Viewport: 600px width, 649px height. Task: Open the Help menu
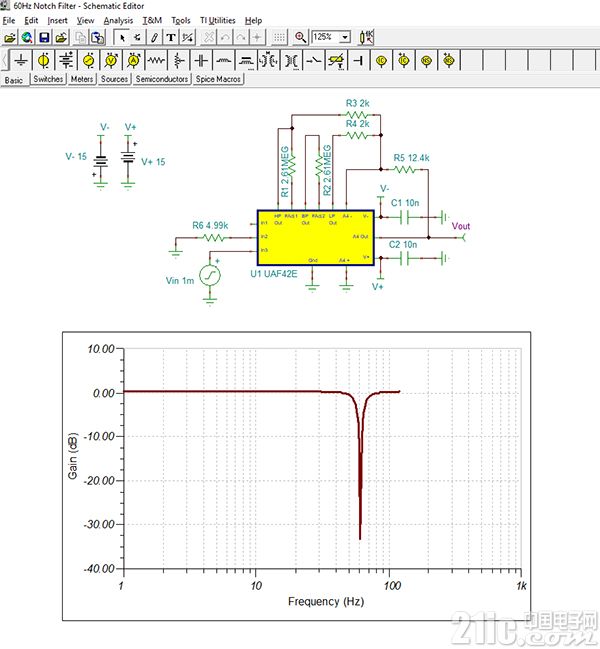(253, 20)
